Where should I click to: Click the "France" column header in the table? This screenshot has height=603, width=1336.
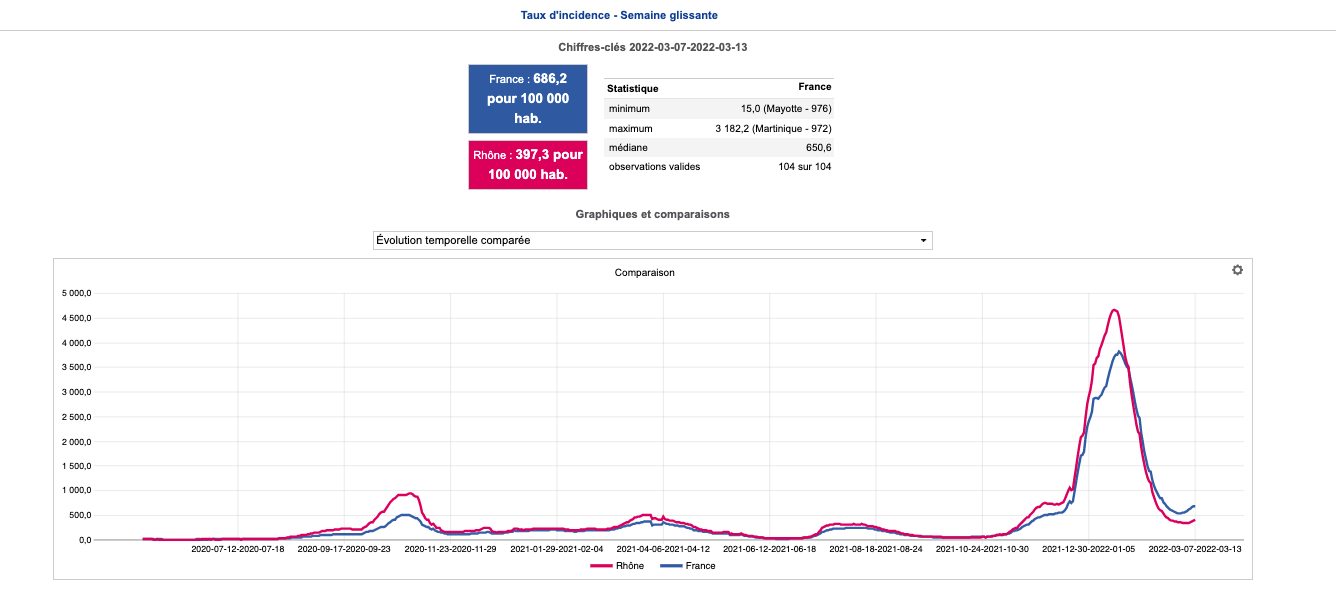coord(815,87)
